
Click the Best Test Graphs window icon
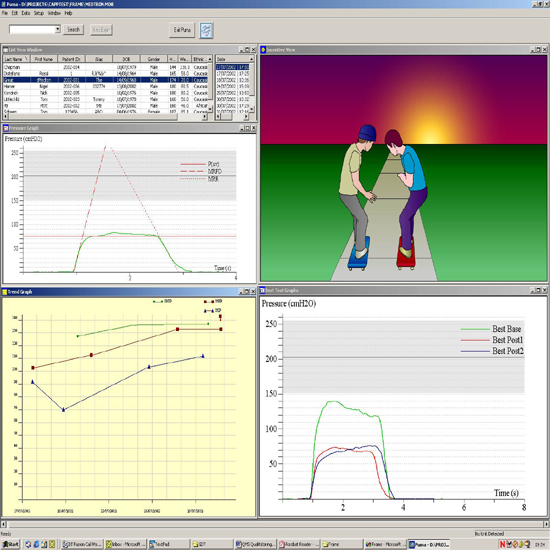click(262, 290)
